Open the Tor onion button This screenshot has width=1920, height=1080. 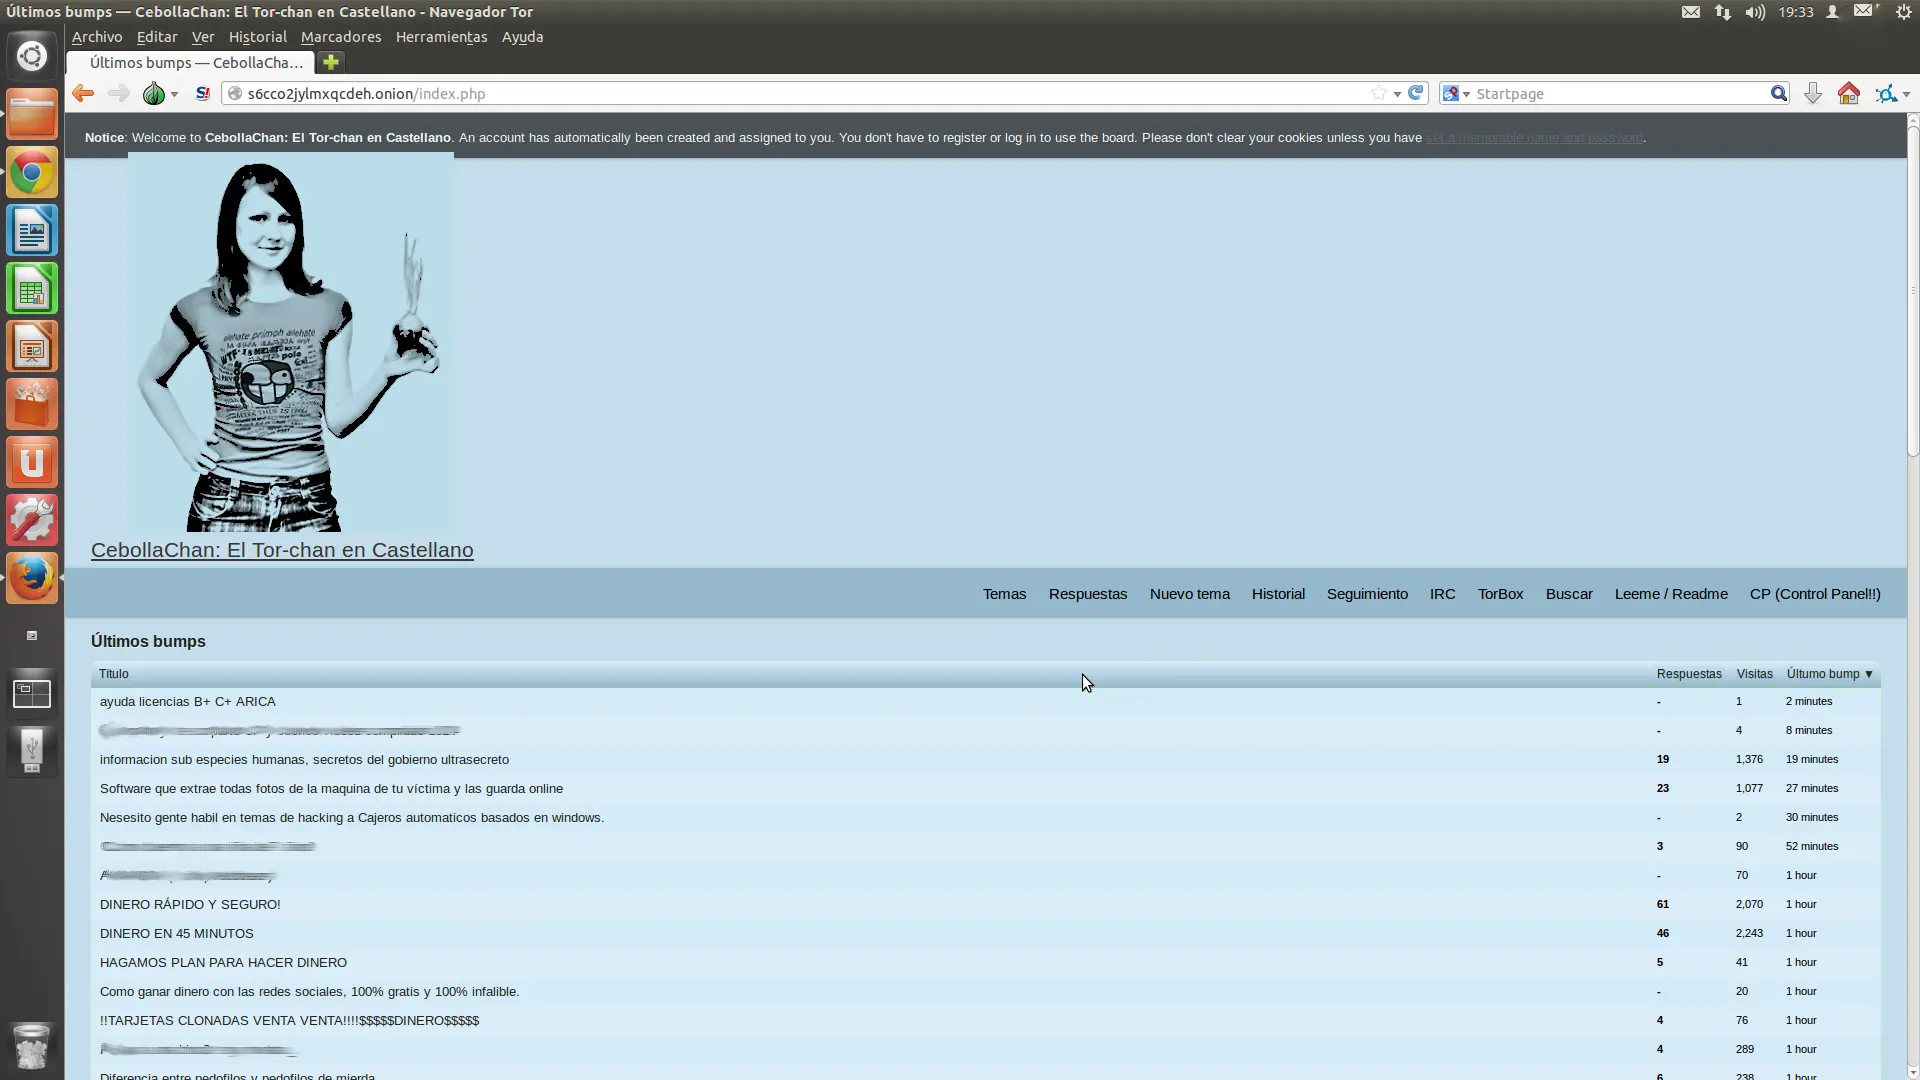(x=153, y=93)
